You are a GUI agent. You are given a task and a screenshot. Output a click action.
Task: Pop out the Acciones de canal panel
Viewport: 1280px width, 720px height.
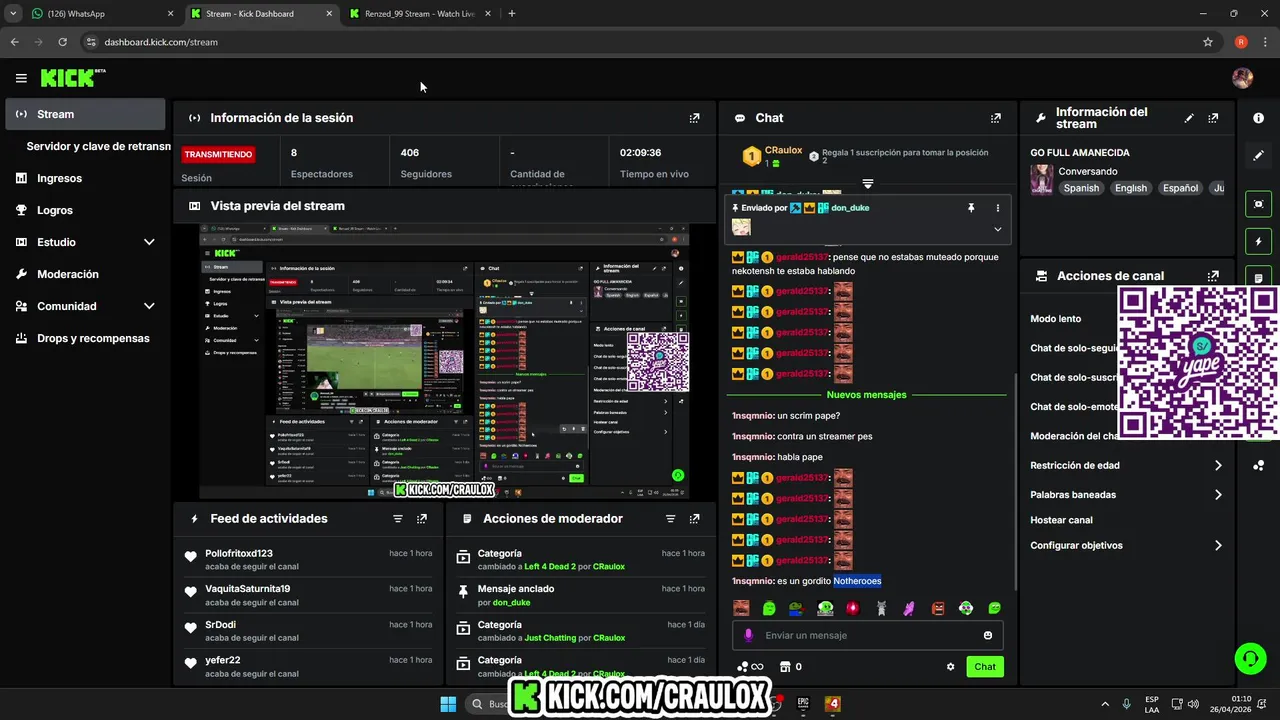pyautogui.click(x=1213, y=276)
